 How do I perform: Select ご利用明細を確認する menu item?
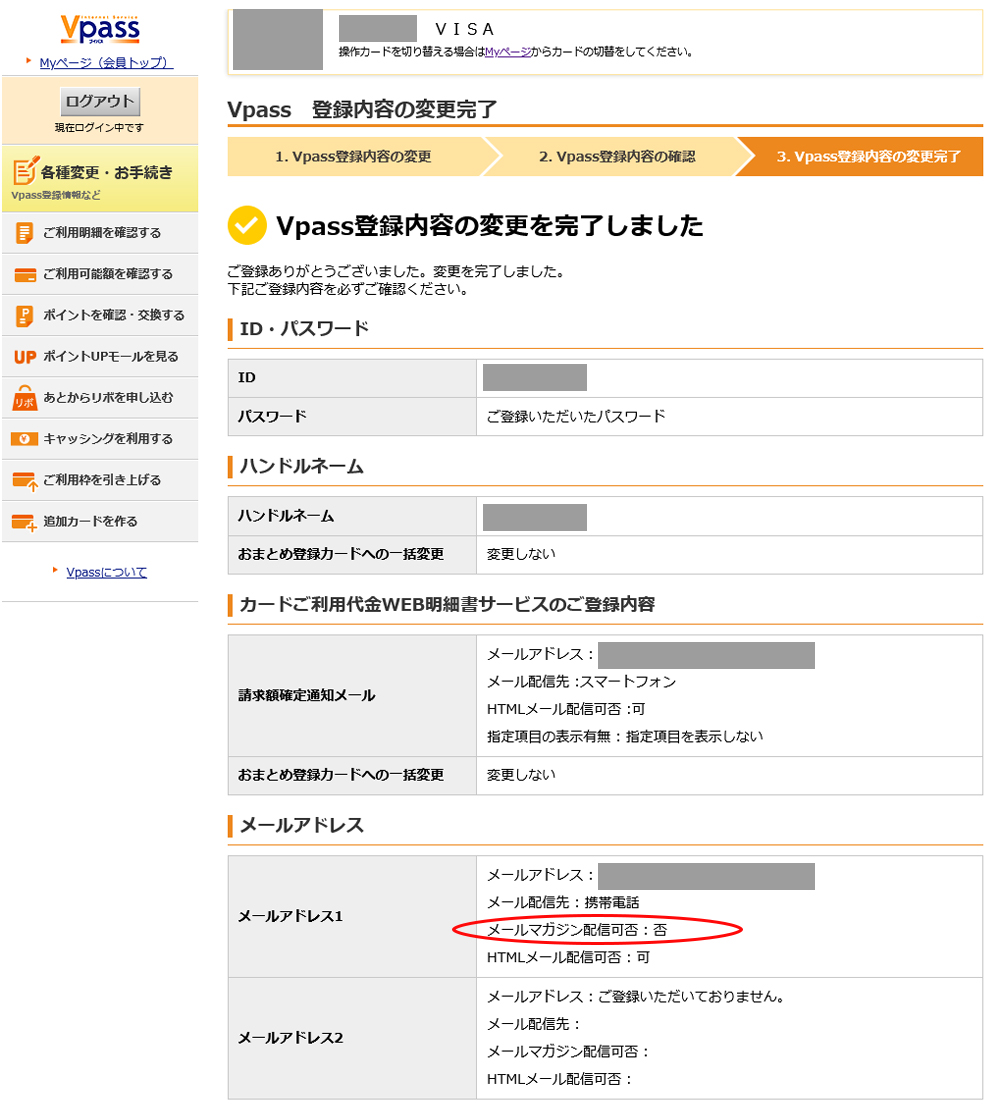tap(100, 233)
